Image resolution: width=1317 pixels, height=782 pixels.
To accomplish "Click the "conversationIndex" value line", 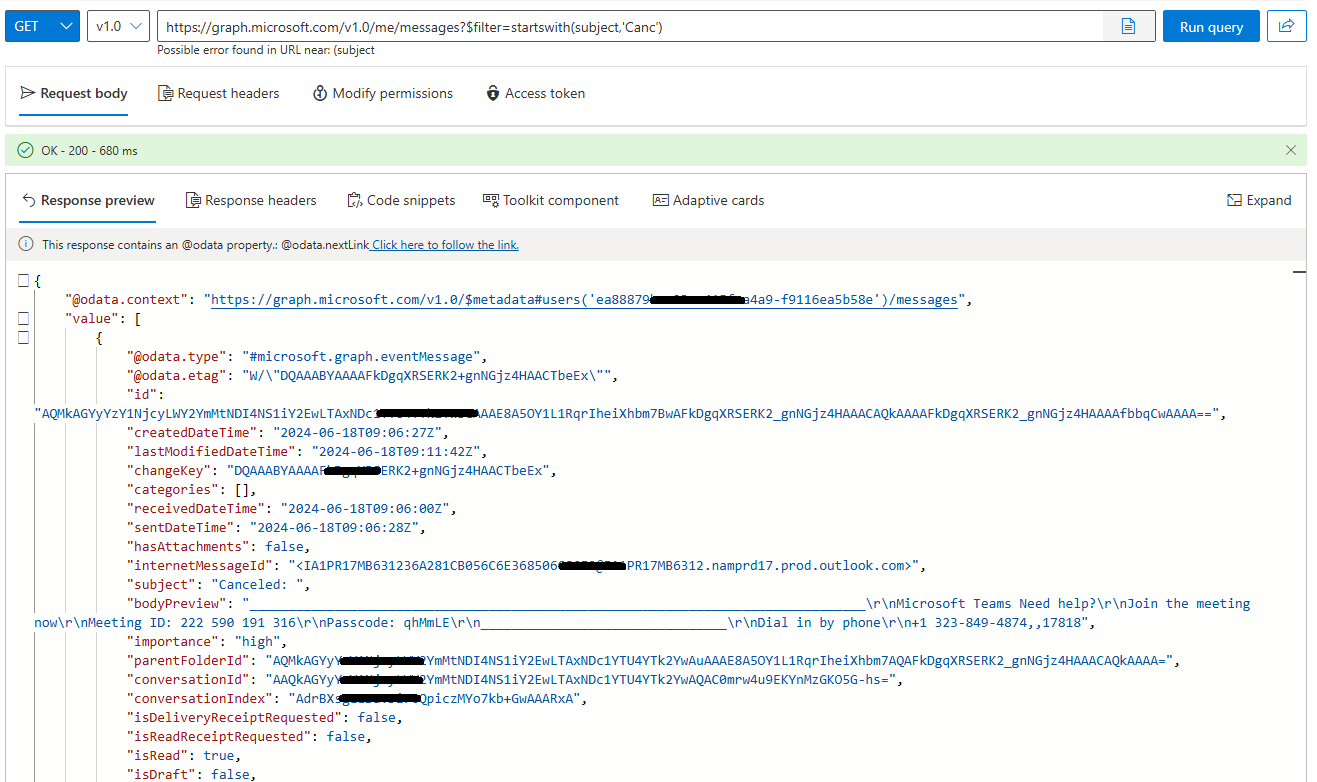I will coord(356,698).
